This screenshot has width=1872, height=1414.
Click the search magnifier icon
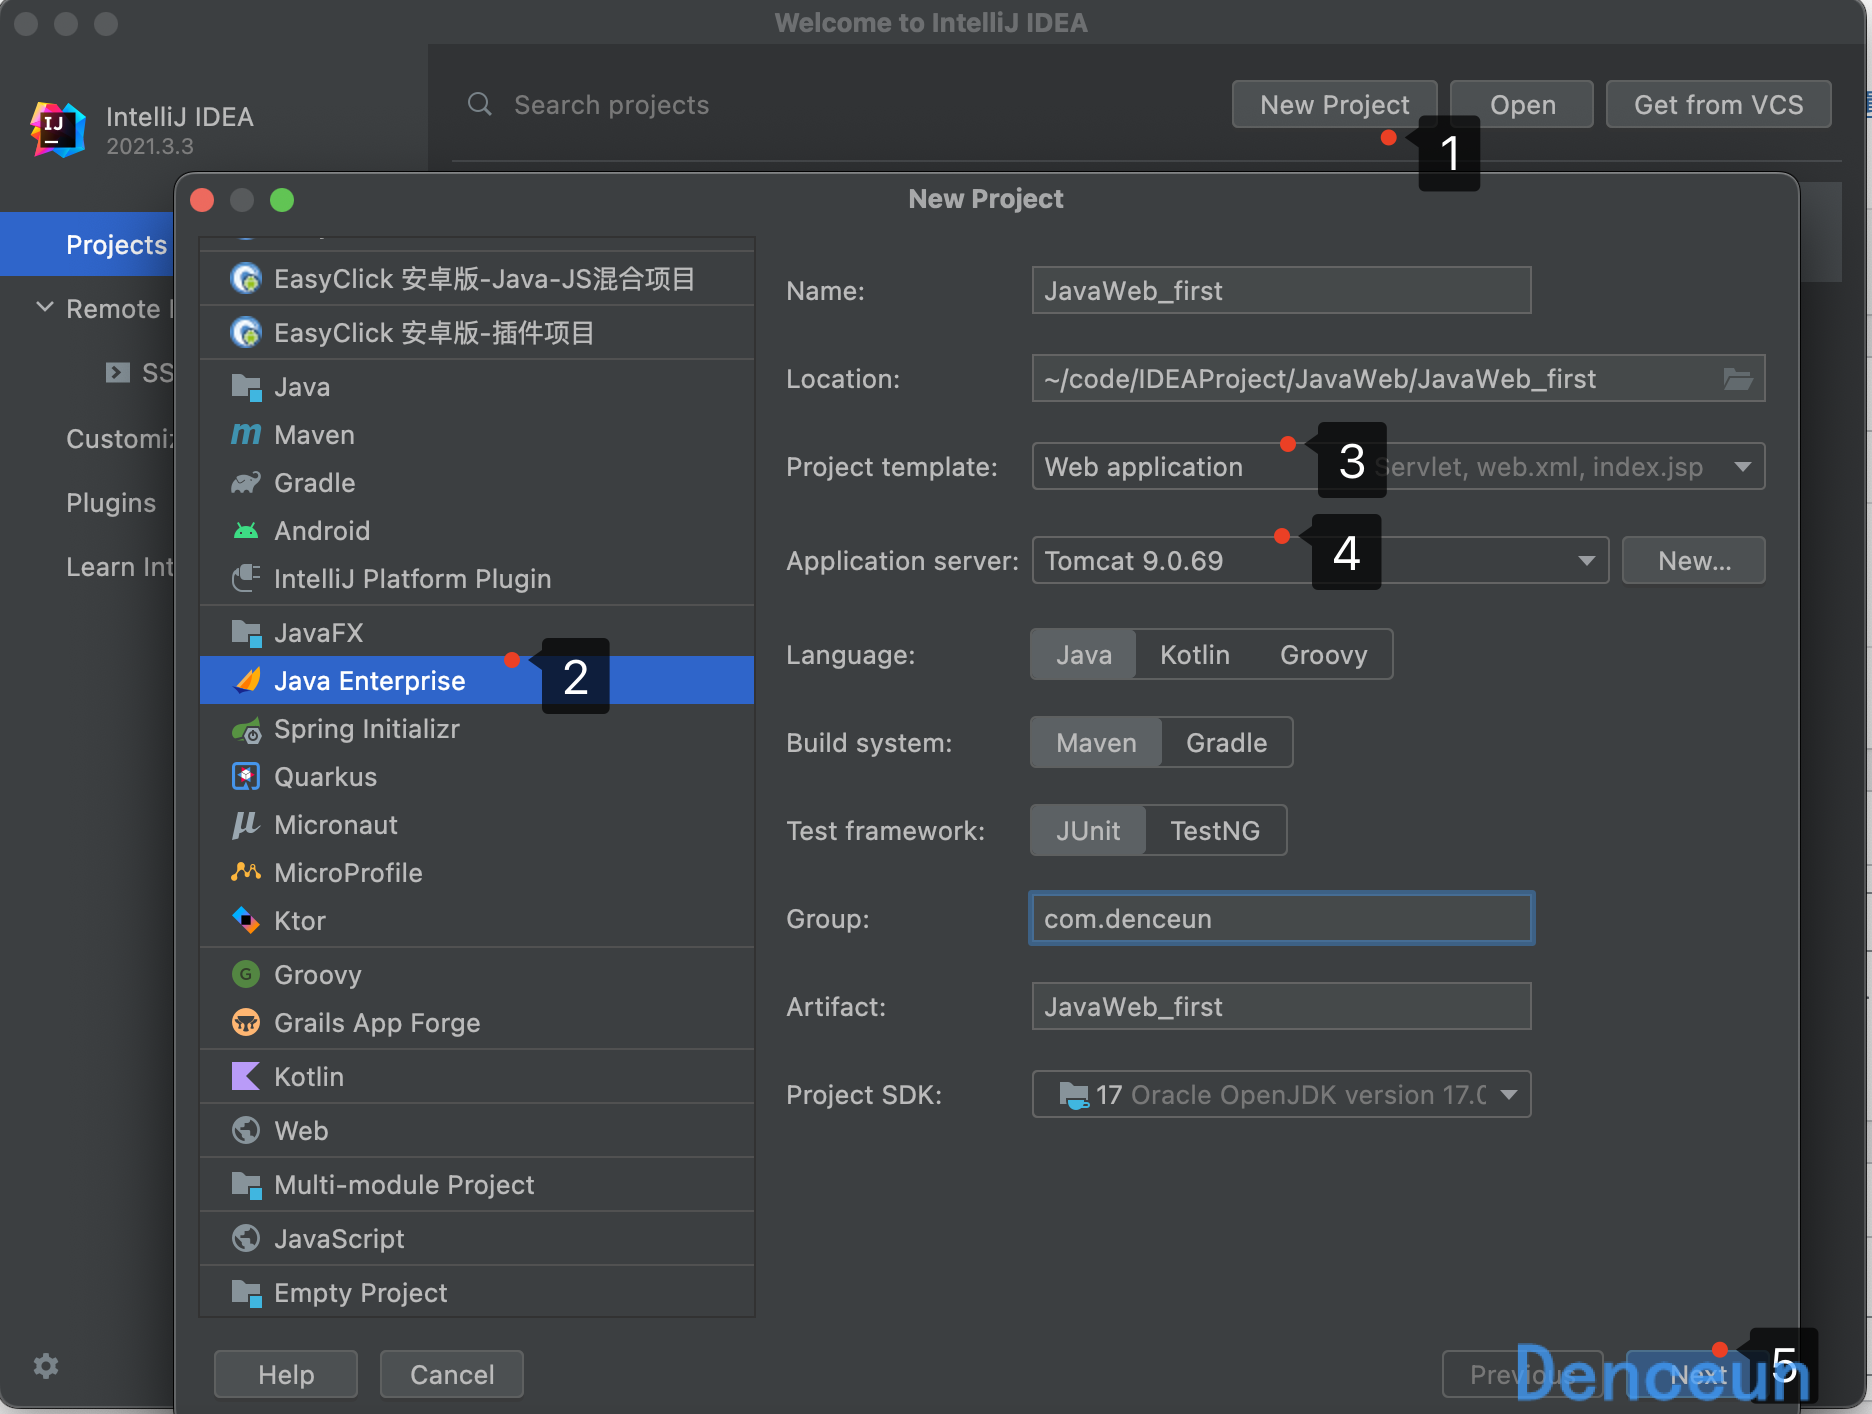[480, 104]
